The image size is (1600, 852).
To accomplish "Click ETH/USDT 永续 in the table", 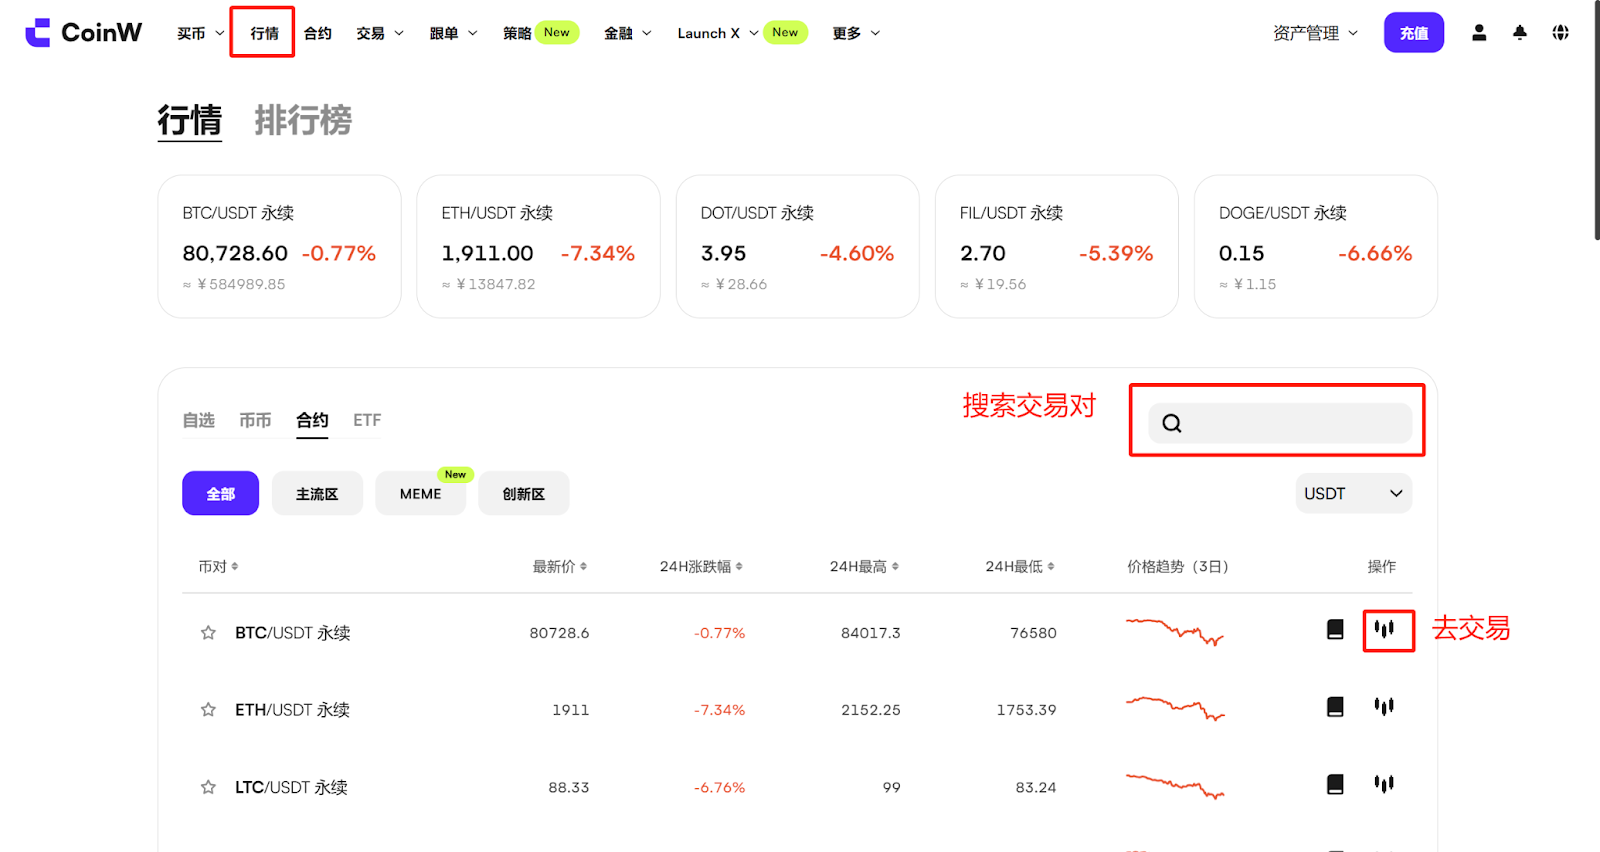I will pyautogui.click(x=292, y=710).
